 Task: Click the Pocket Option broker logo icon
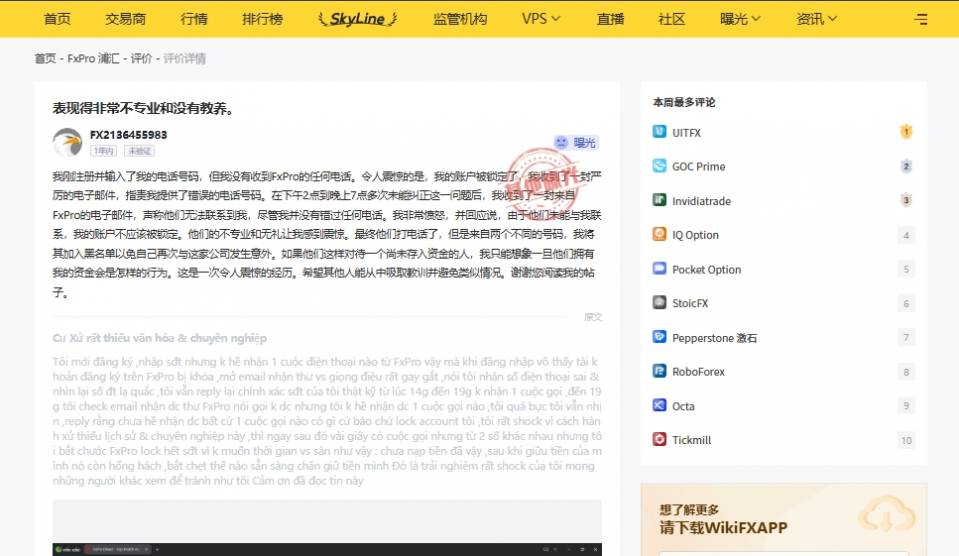click(x=659, y=269)
